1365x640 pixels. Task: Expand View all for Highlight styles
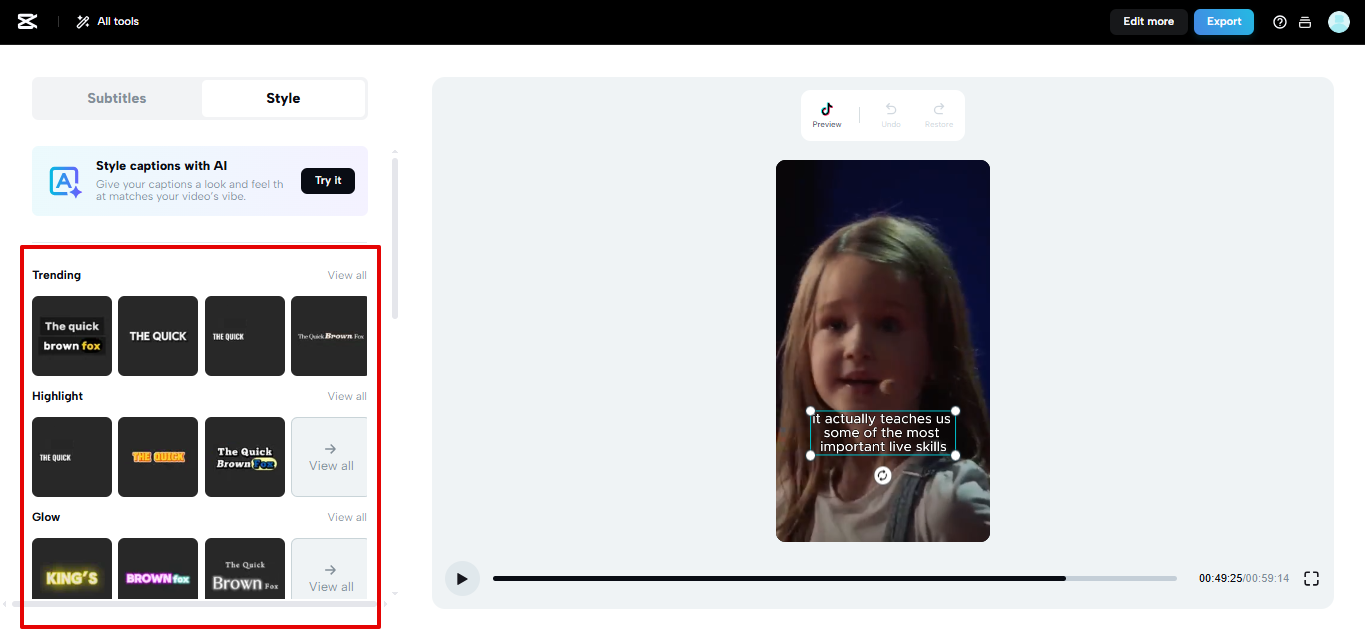pos(347,395)
